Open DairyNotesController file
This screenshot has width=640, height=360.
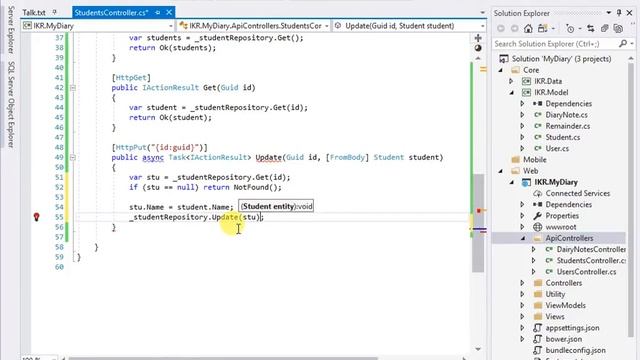(591, 249)
